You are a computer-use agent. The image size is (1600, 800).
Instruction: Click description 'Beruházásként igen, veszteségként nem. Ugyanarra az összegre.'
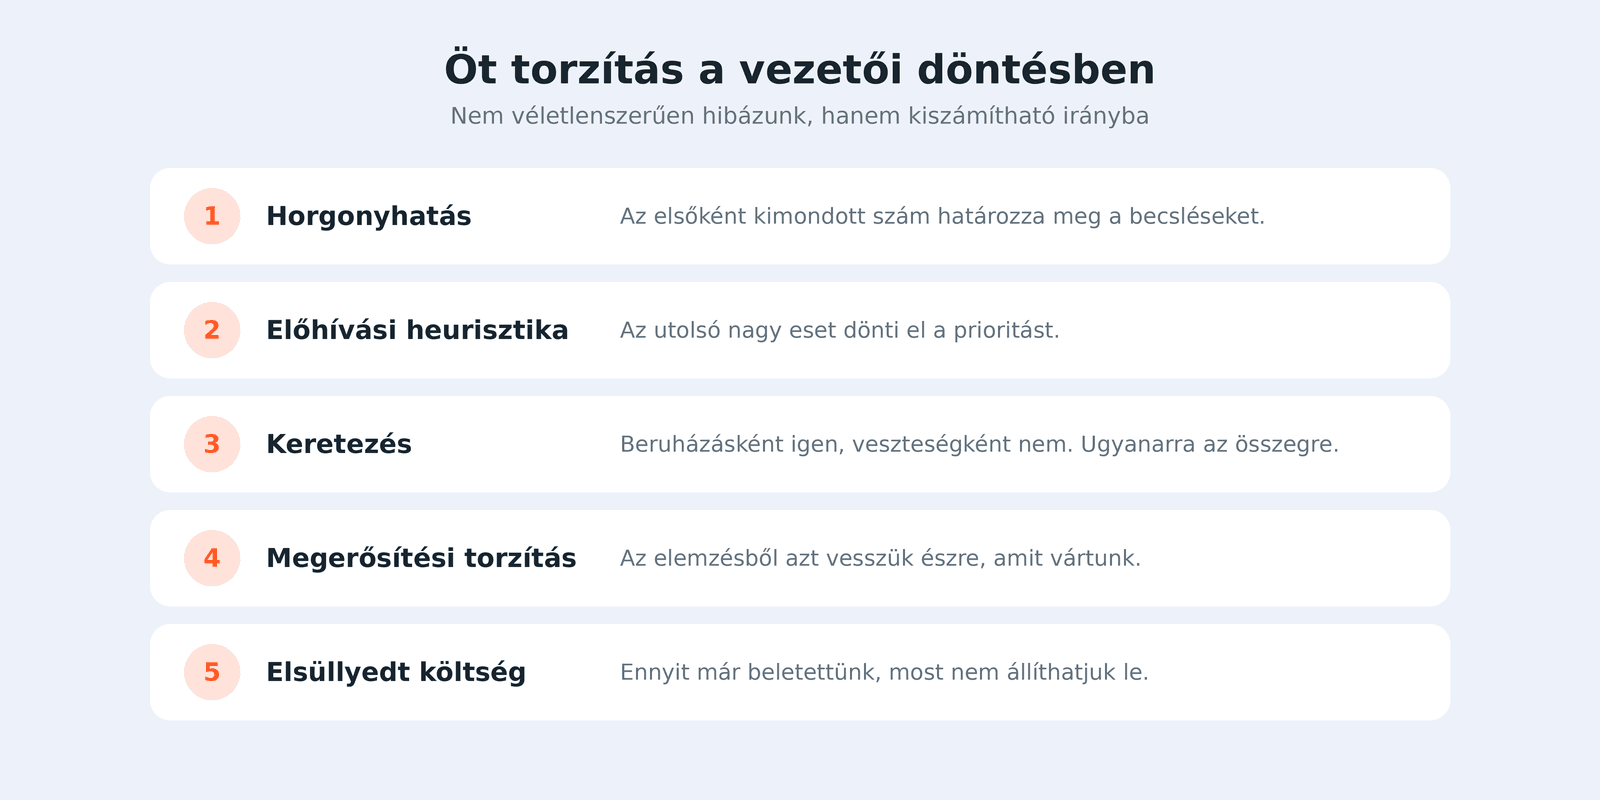click(x=979, y=444)
